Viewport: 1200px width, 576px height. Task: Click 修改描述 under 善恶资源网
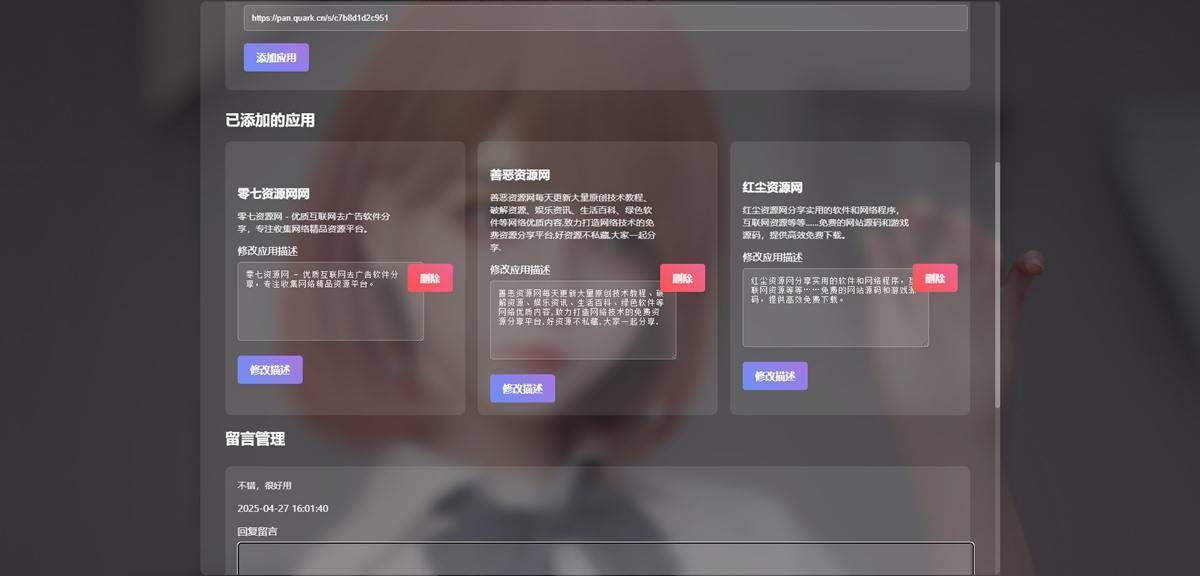[522, 389]
